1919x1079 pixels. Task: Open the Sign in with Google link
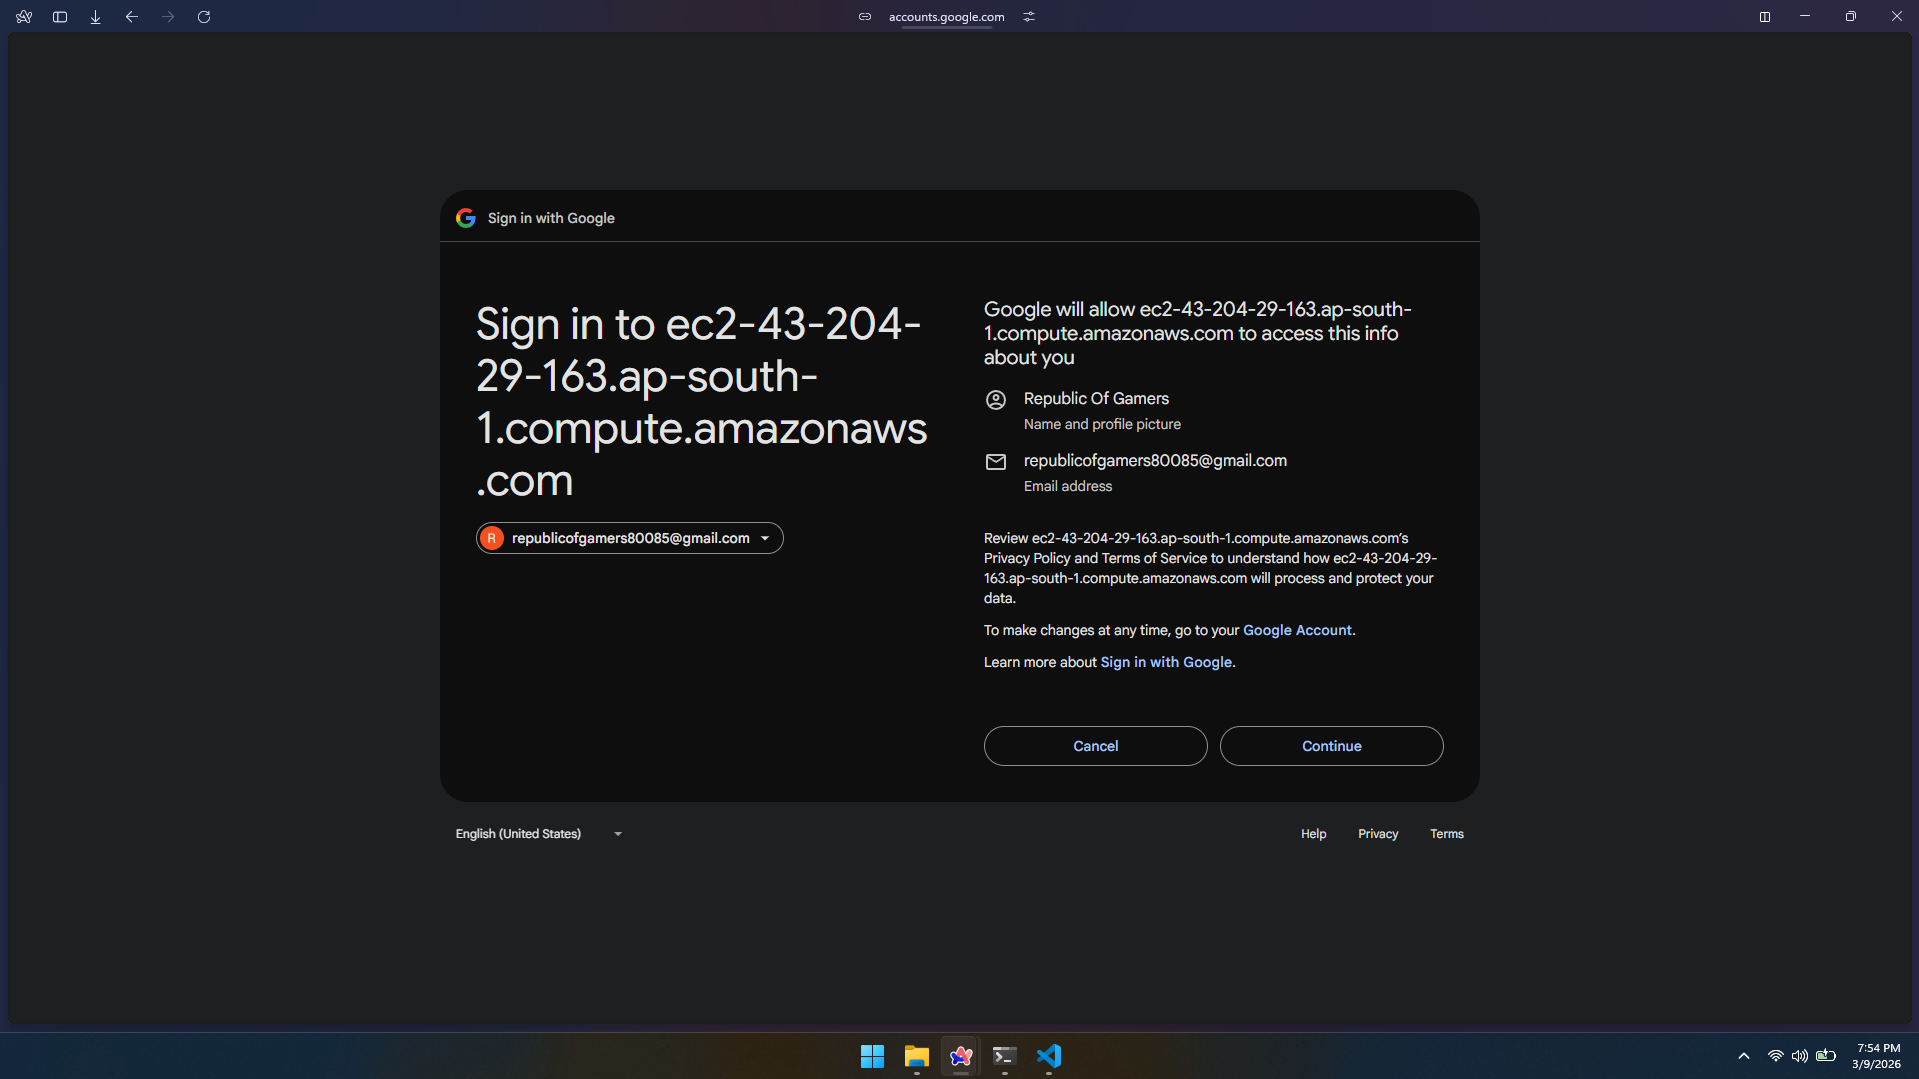pos(1166,662)
